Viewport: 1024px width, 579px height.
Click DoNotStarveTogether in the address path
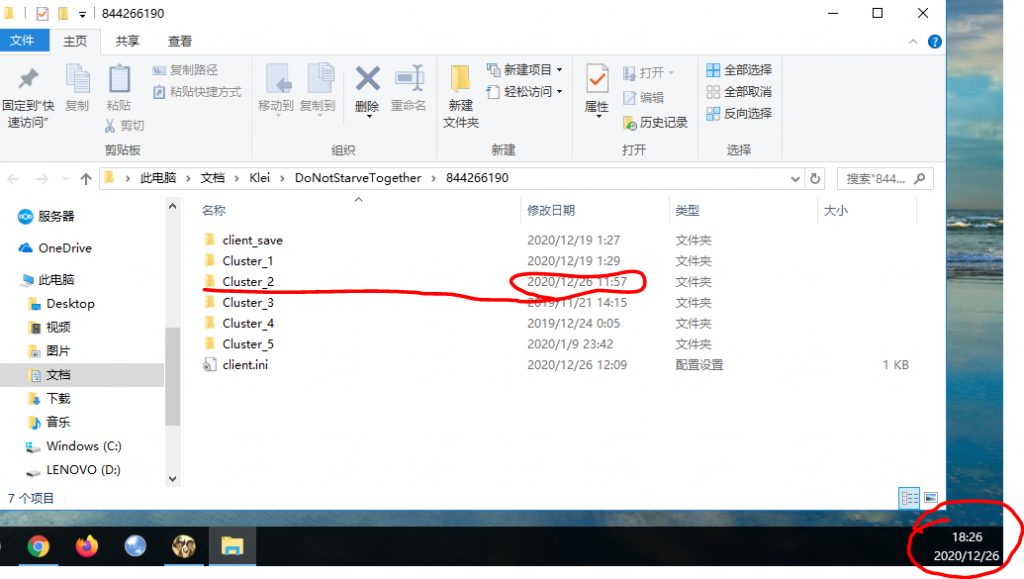tap(358, 178)
